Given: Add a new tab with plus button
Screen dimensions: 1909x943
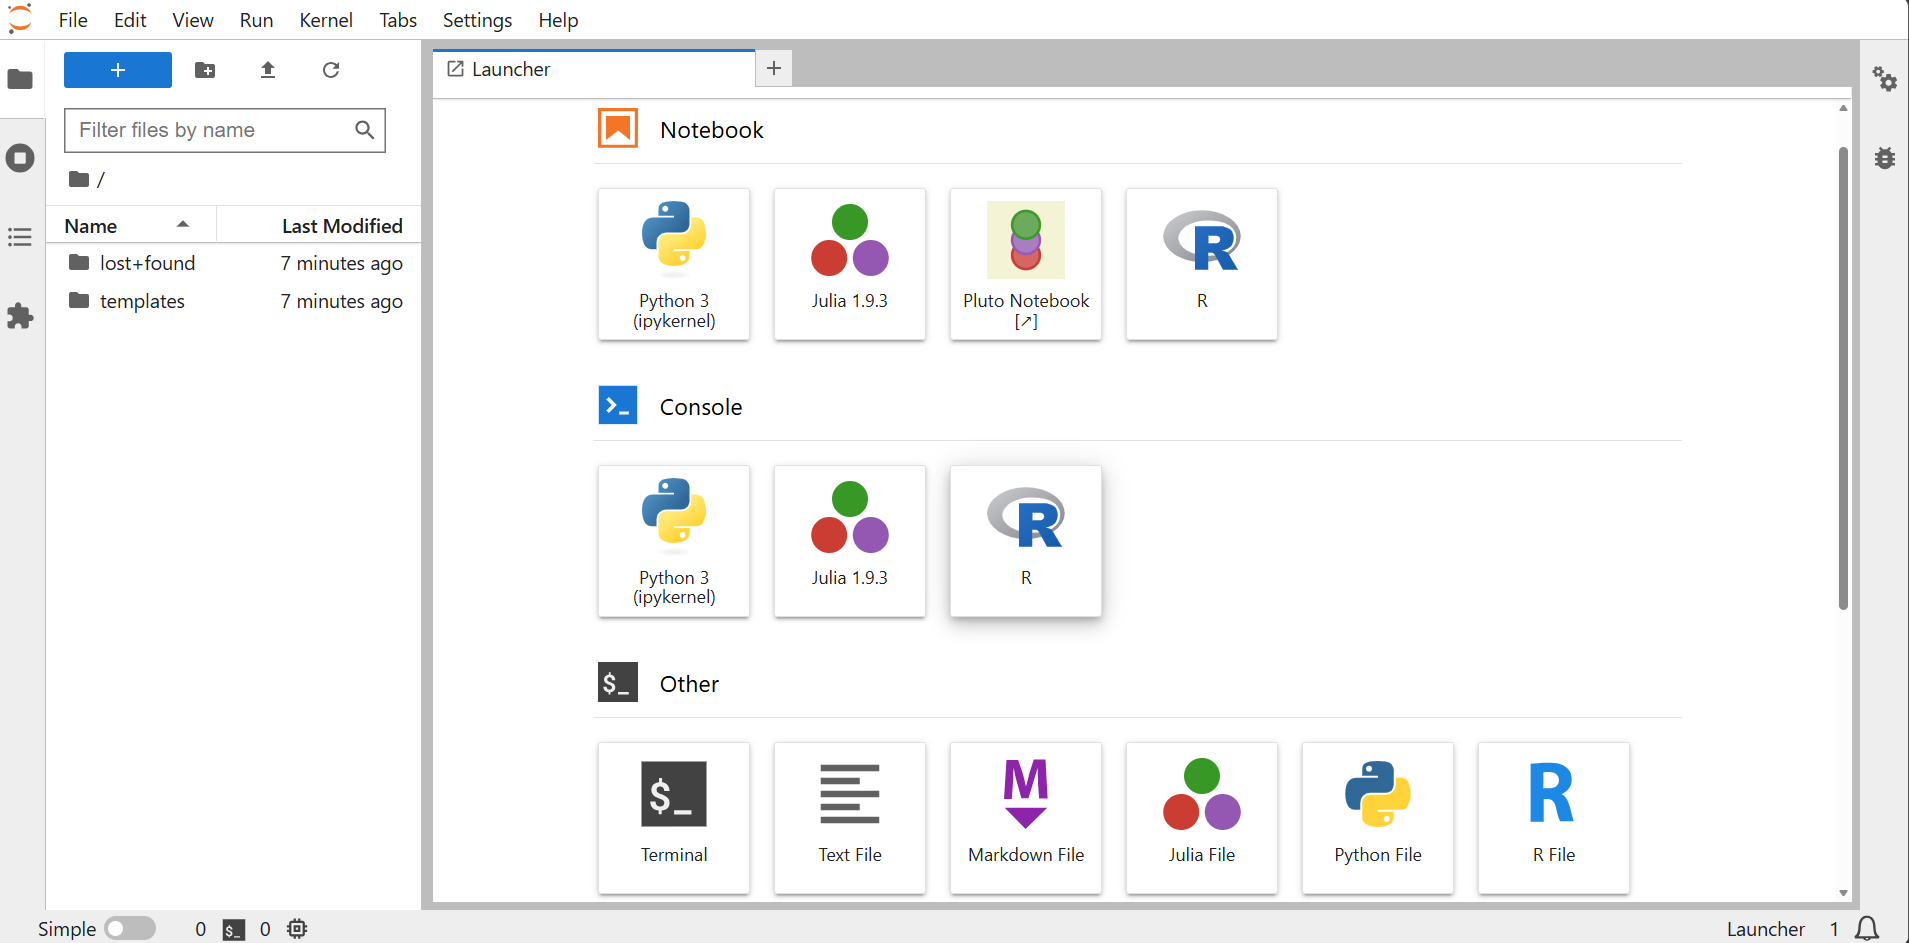Looking at the screenshot, I should click(x=774, y=68).
